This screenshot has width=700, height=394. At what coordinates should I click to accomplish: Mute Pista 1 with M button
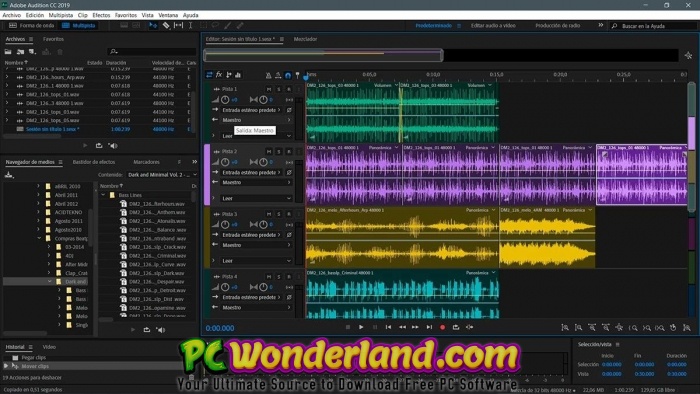tap(269, 89)
